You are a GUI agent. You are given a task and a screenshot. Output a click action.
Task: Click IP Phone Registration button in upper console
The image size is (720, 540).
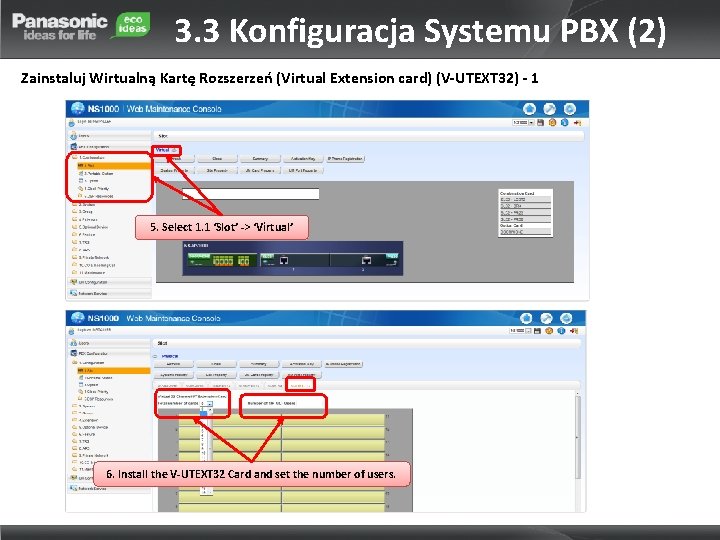click(345, 158)
